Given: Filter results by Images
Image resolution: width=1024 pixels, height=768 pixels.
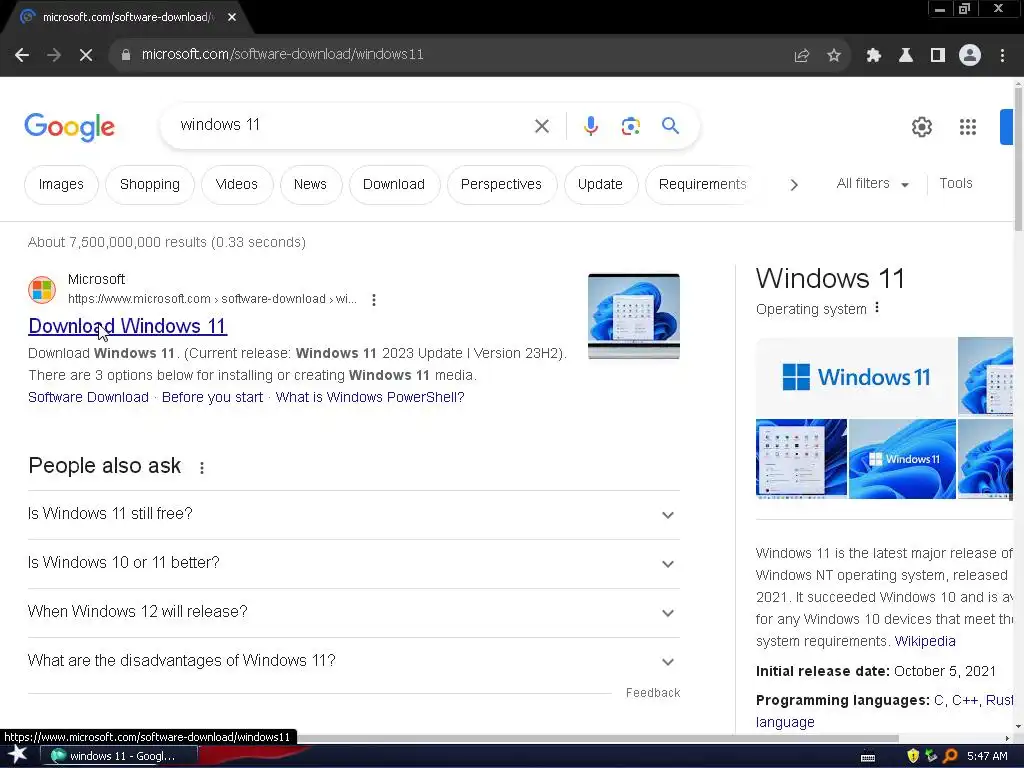Looking at the screenshot, I should [x=61, y=185].
